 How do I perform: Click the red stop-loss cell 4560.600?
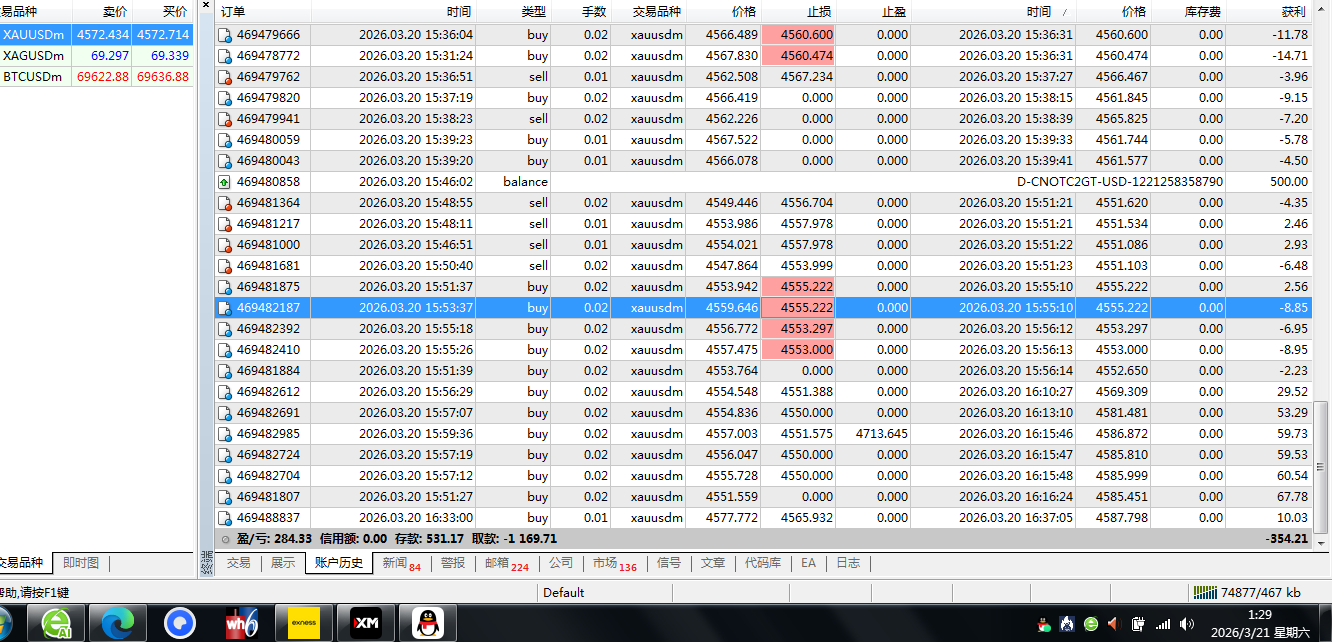click(x=798, y=35)
